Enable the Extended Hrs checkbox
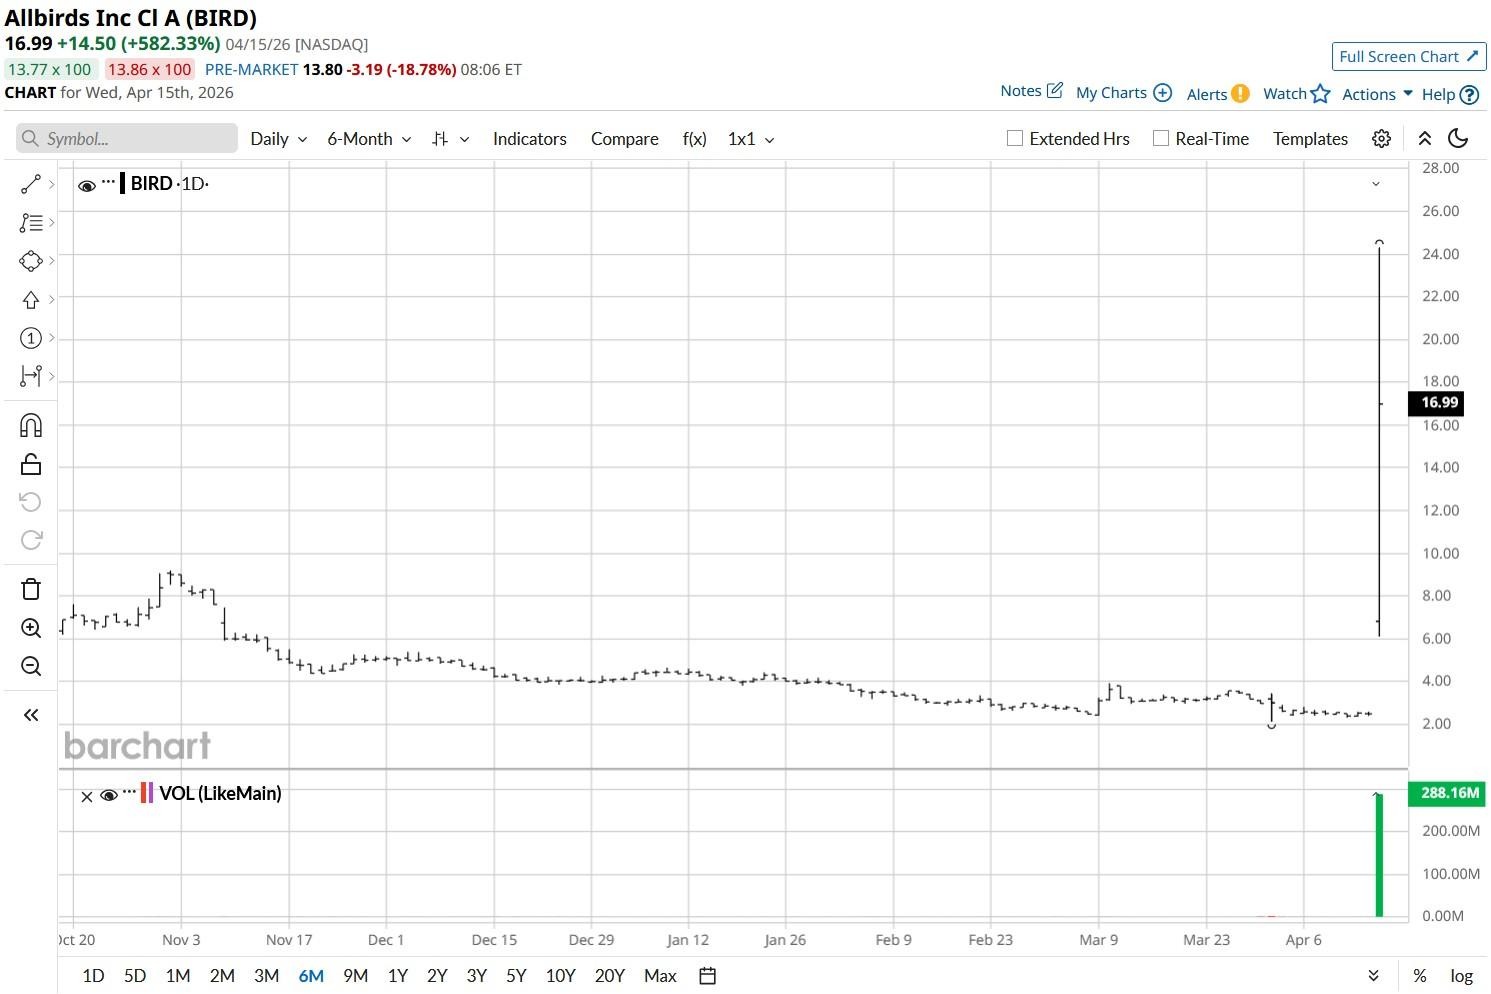The height and width of the screenshot is (994, 1491). coord(1015,138)
